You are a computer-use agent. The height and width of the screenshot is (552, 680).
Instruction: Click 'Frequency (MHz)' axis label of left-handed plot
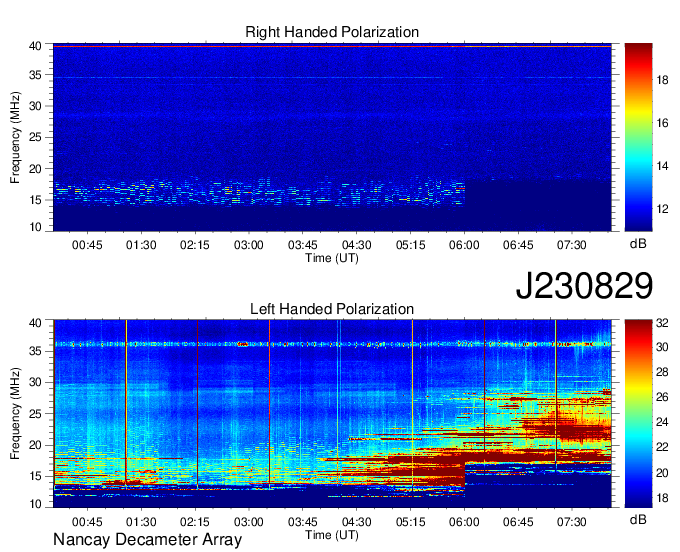click(15, 414)
